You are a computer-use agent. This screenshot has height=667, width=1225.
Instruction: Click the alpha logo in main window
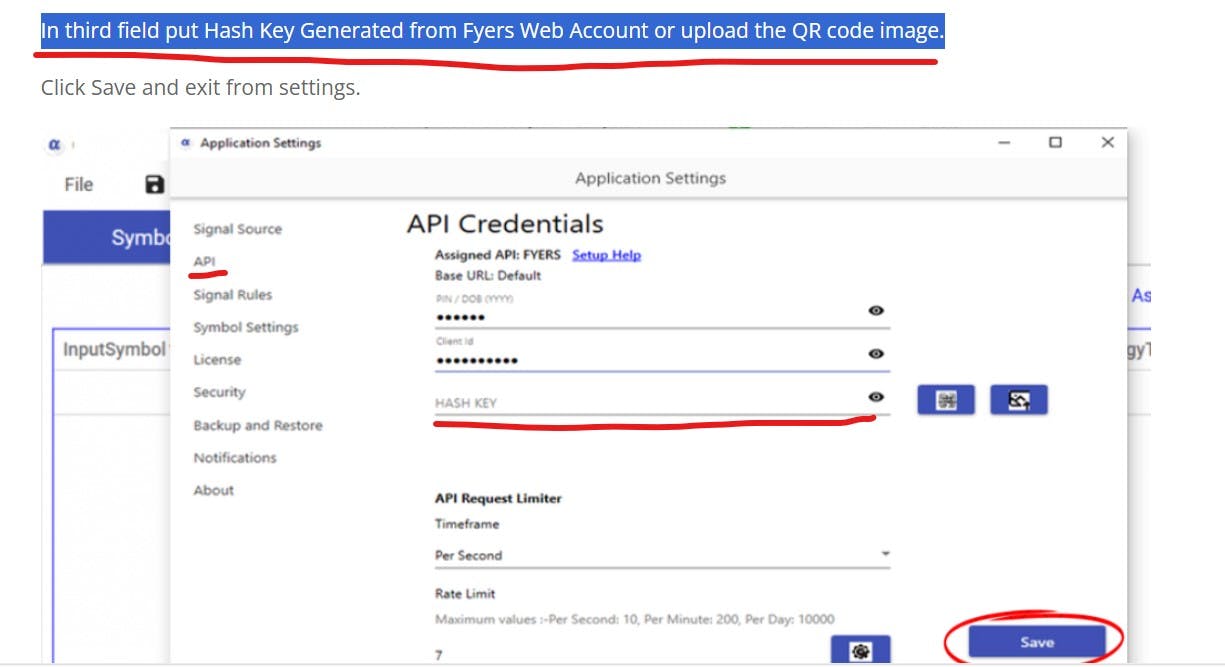point(55,145)
